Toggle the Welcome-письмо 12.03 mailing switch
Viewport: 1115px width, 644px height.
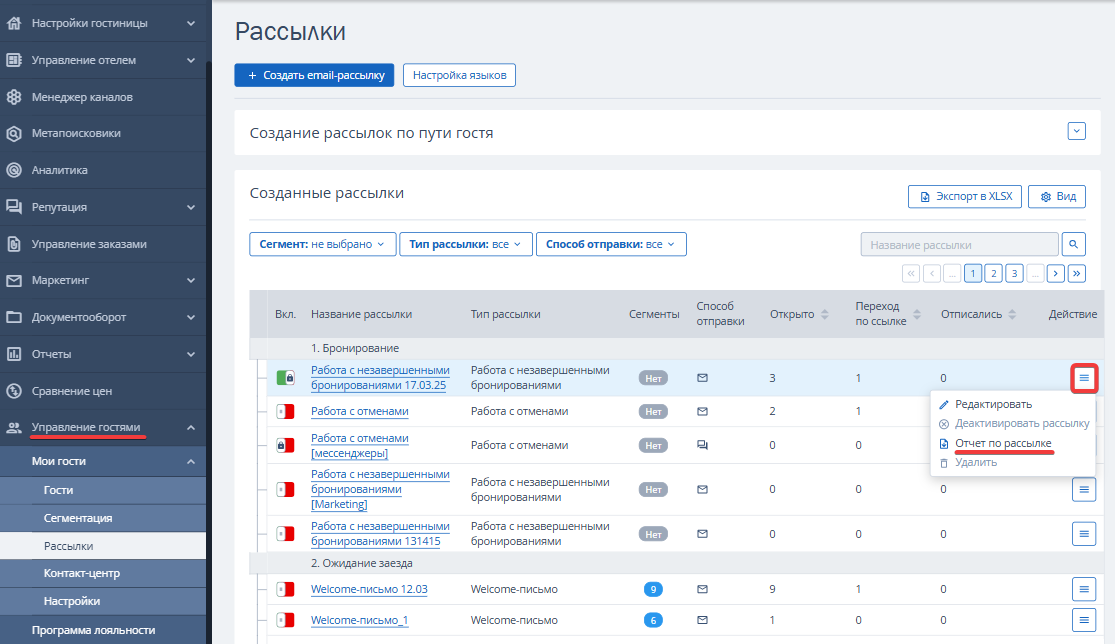pyautogui.click(x=285, y=589)
